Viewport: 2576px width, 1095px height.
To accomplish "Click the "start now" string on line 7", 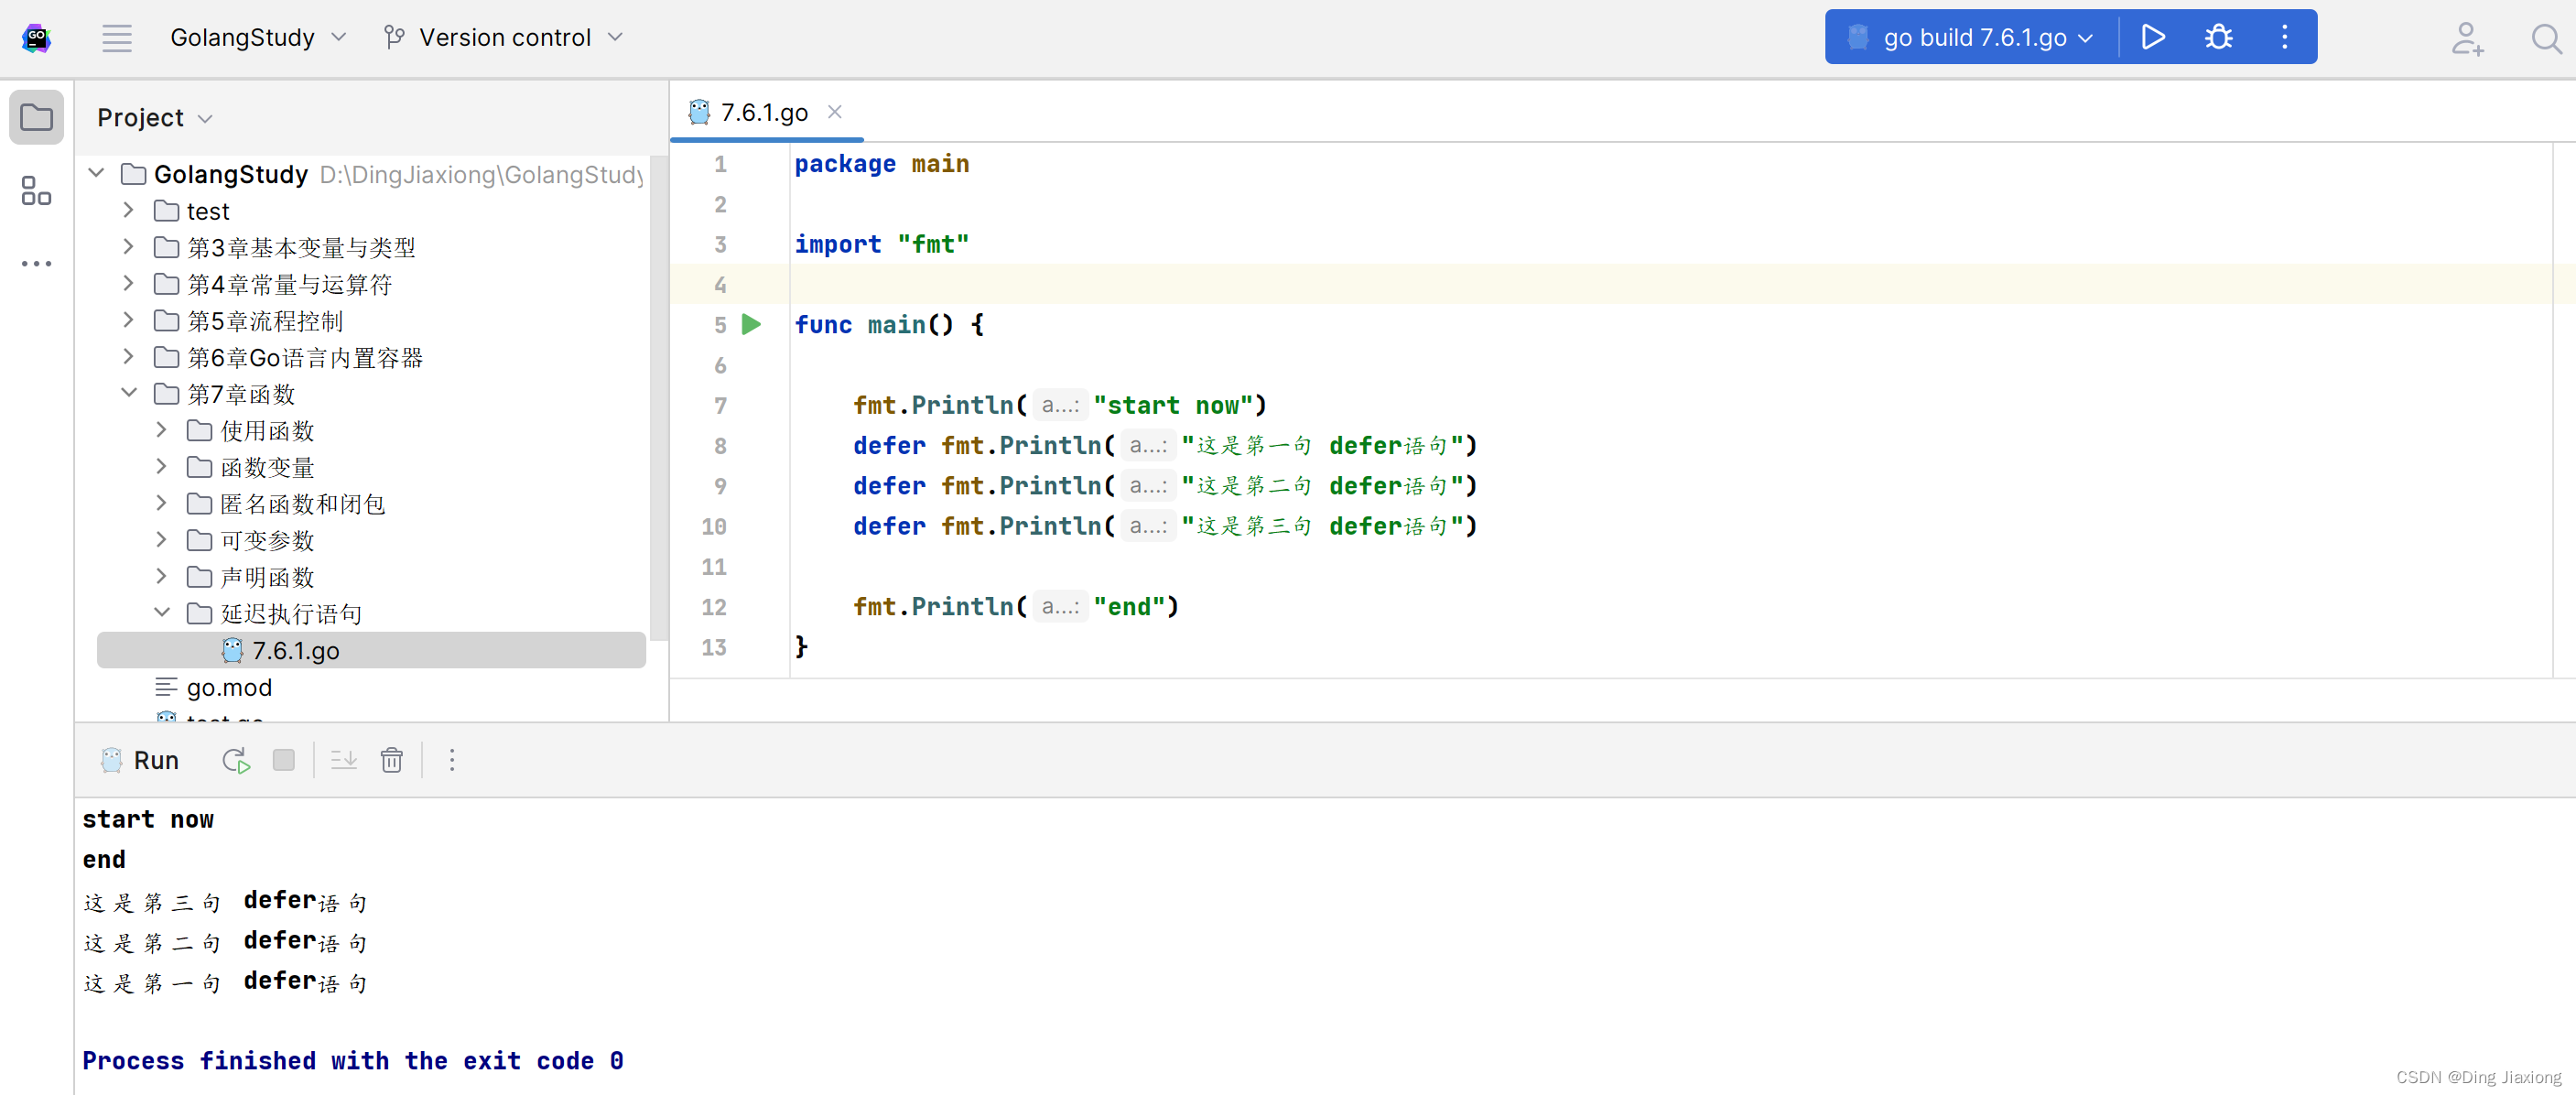I will pos(1173,405).
